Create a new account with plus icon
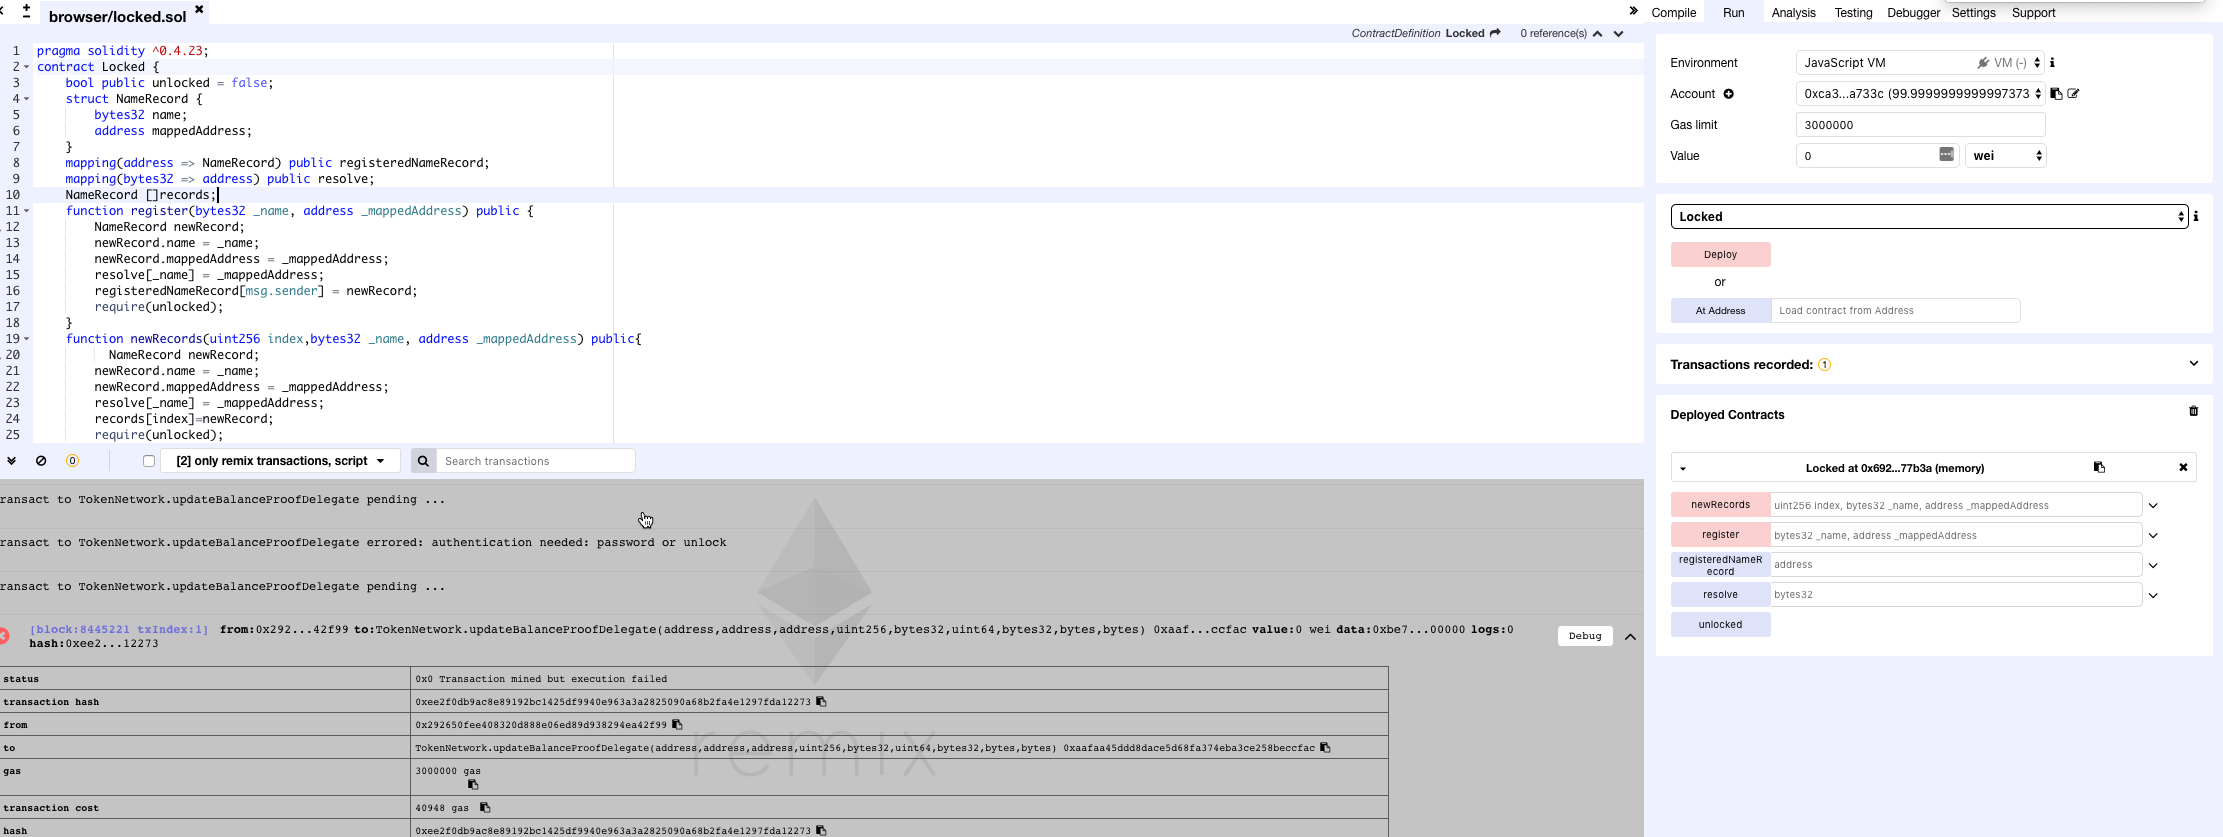Image resolution: width=2223 pixels, height=837 pixels. point(1728,94)
